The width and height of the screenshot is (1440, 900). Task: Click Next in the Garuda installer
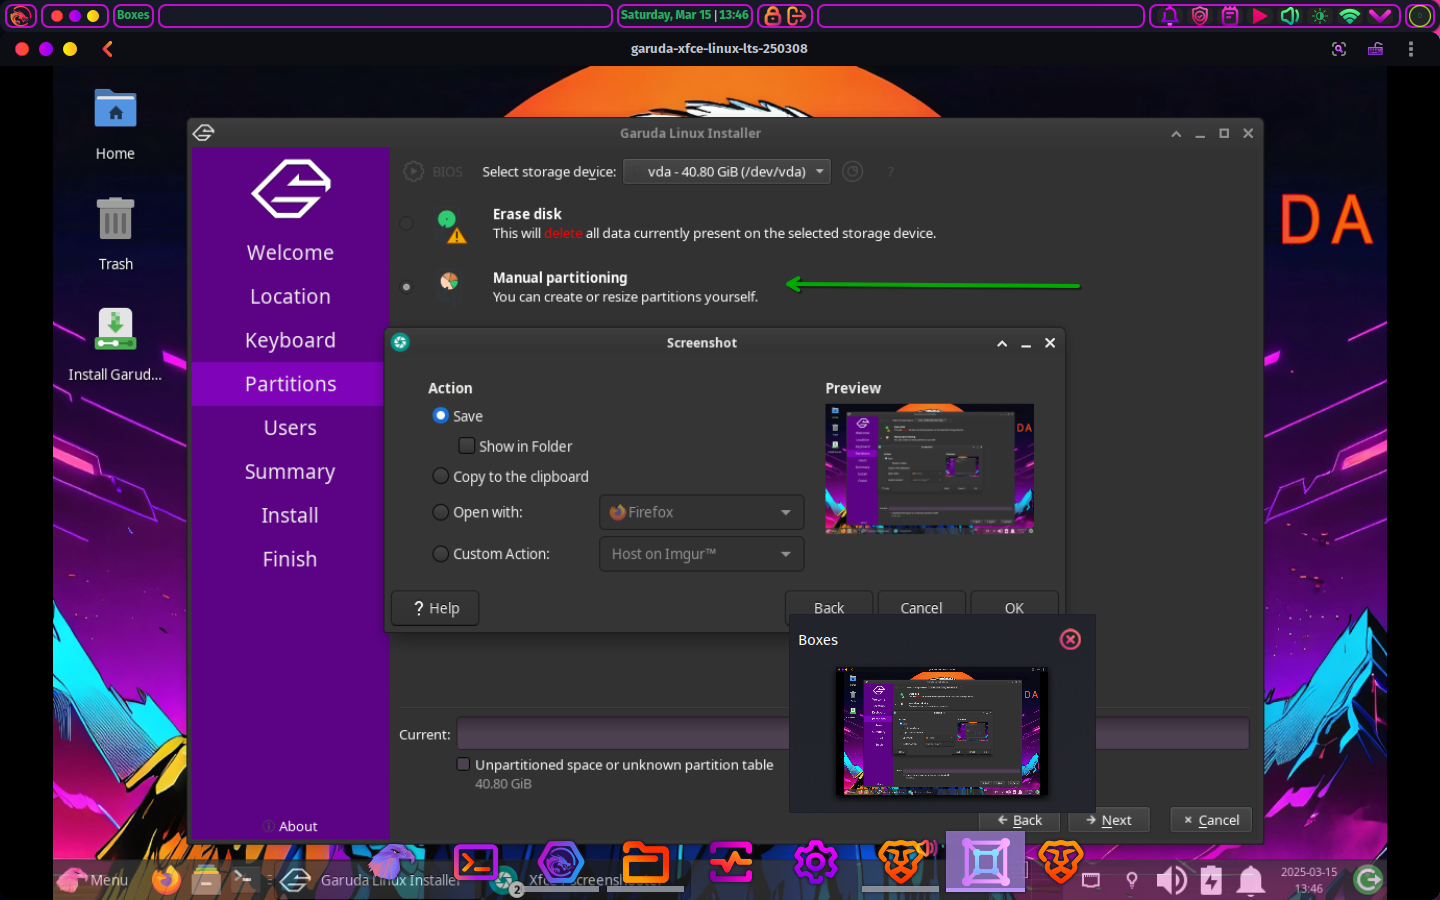[1108, 820]
